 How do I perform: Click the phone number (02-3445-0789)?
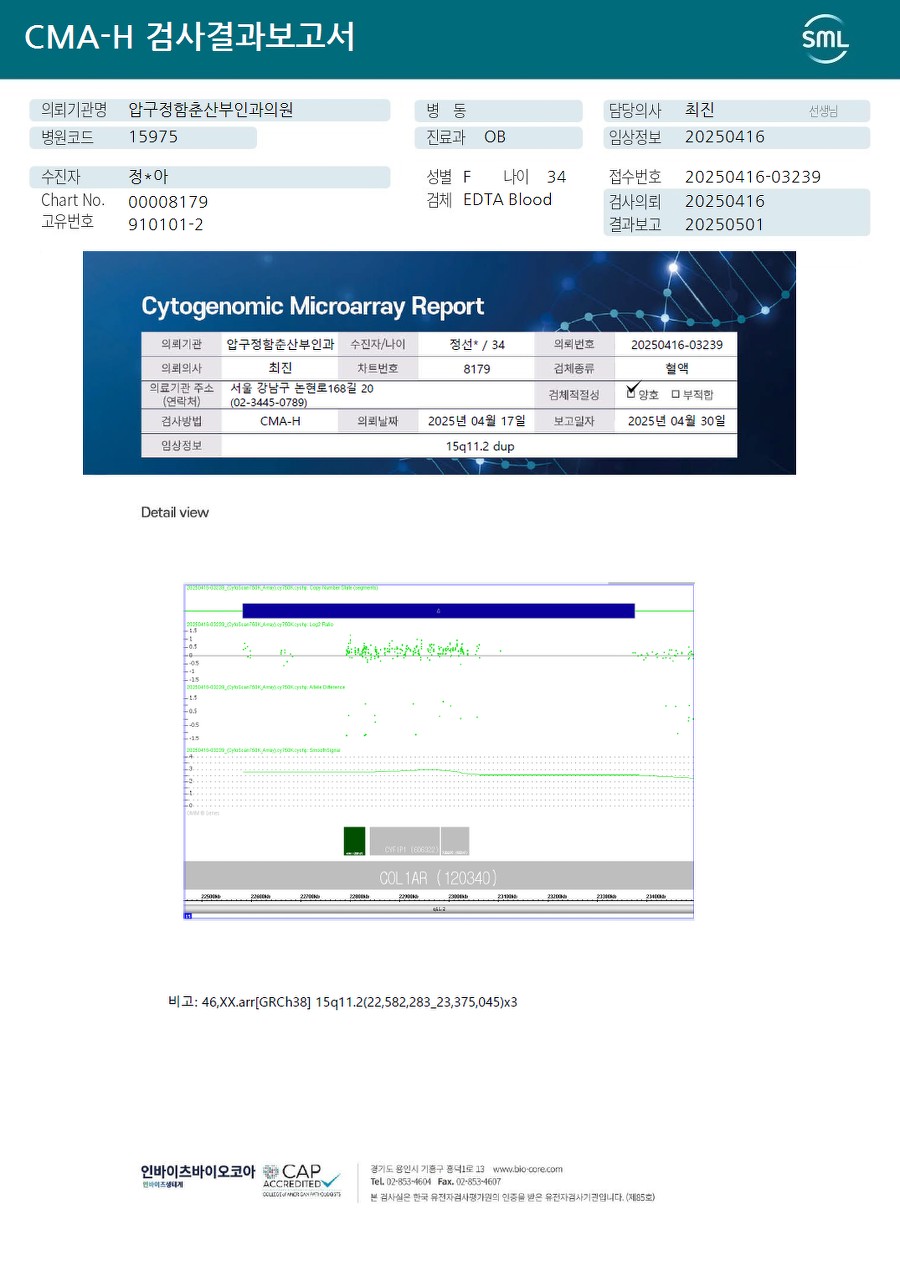click(269, 402)
